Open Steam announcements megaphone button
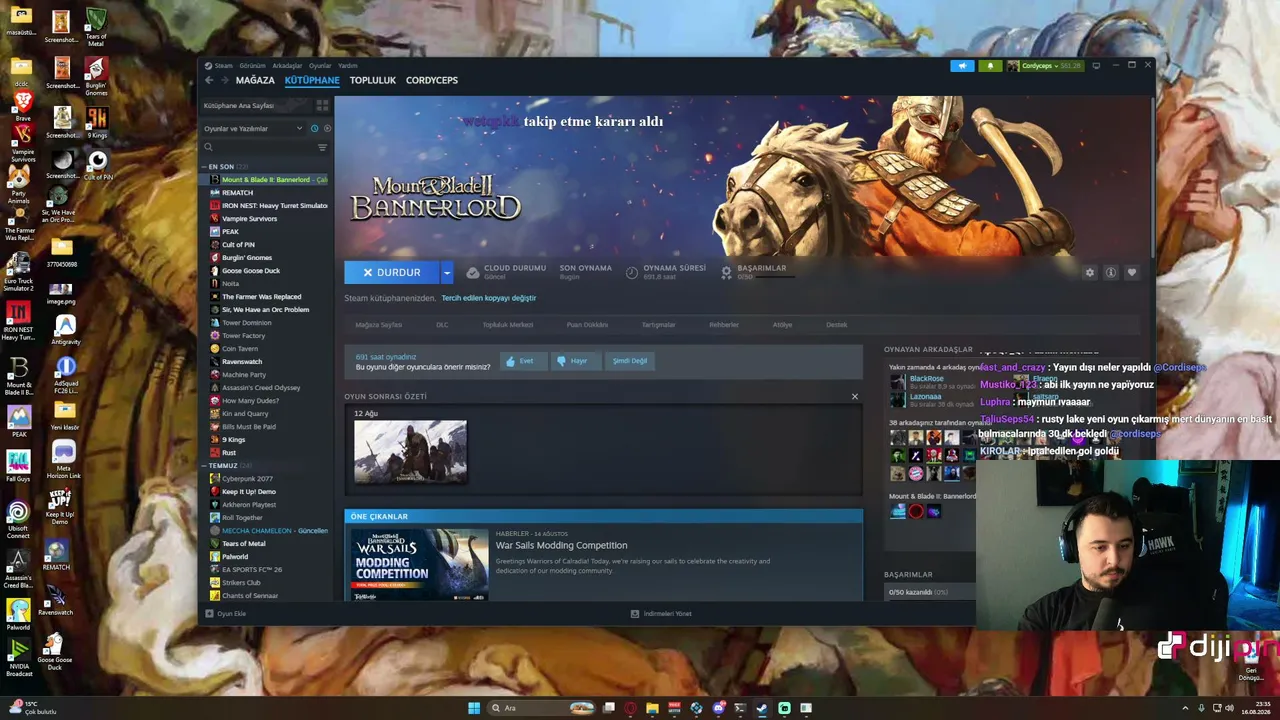This screenshot has height=720, width=1280. (x=962, y=66)
